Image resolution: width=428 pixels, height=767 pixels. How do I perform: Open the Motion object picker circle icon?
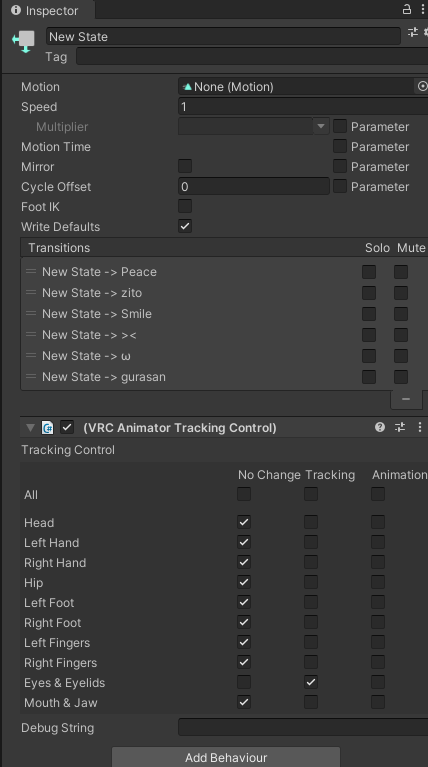[x=422, y=87]
